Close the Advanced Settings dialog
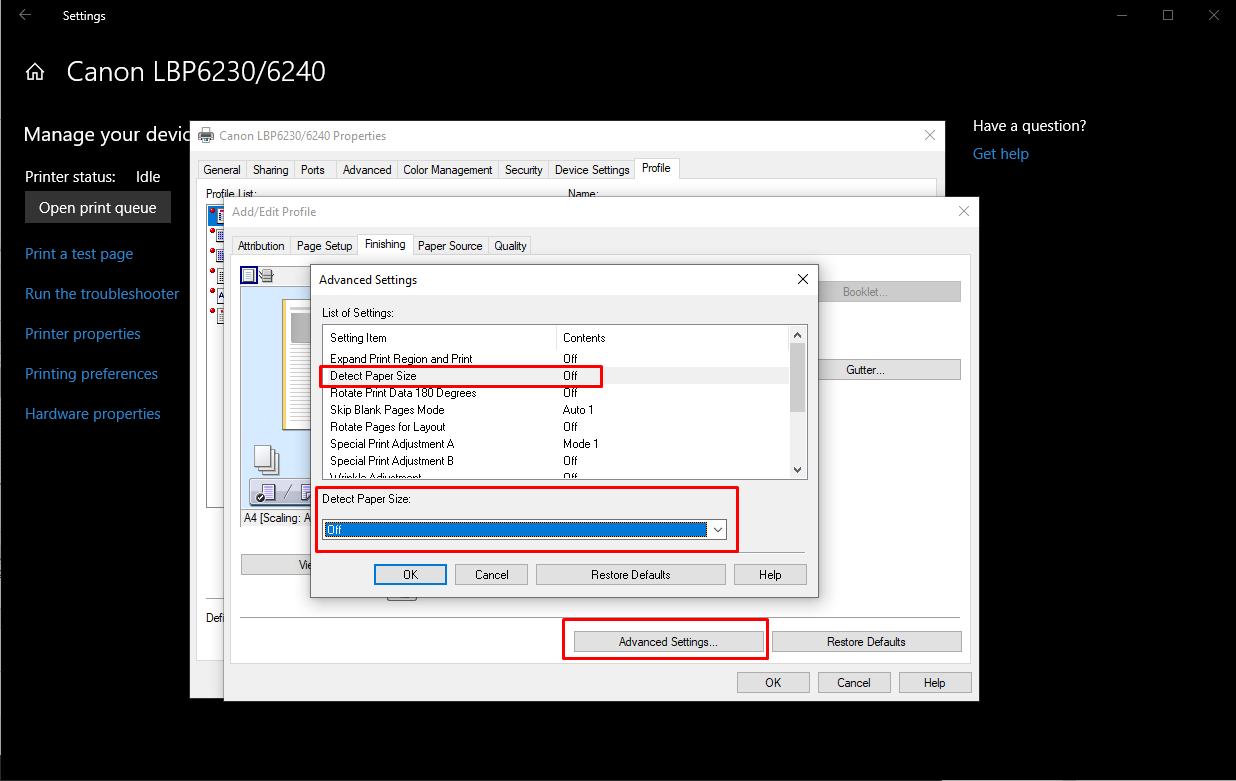 tap(802, 280)
